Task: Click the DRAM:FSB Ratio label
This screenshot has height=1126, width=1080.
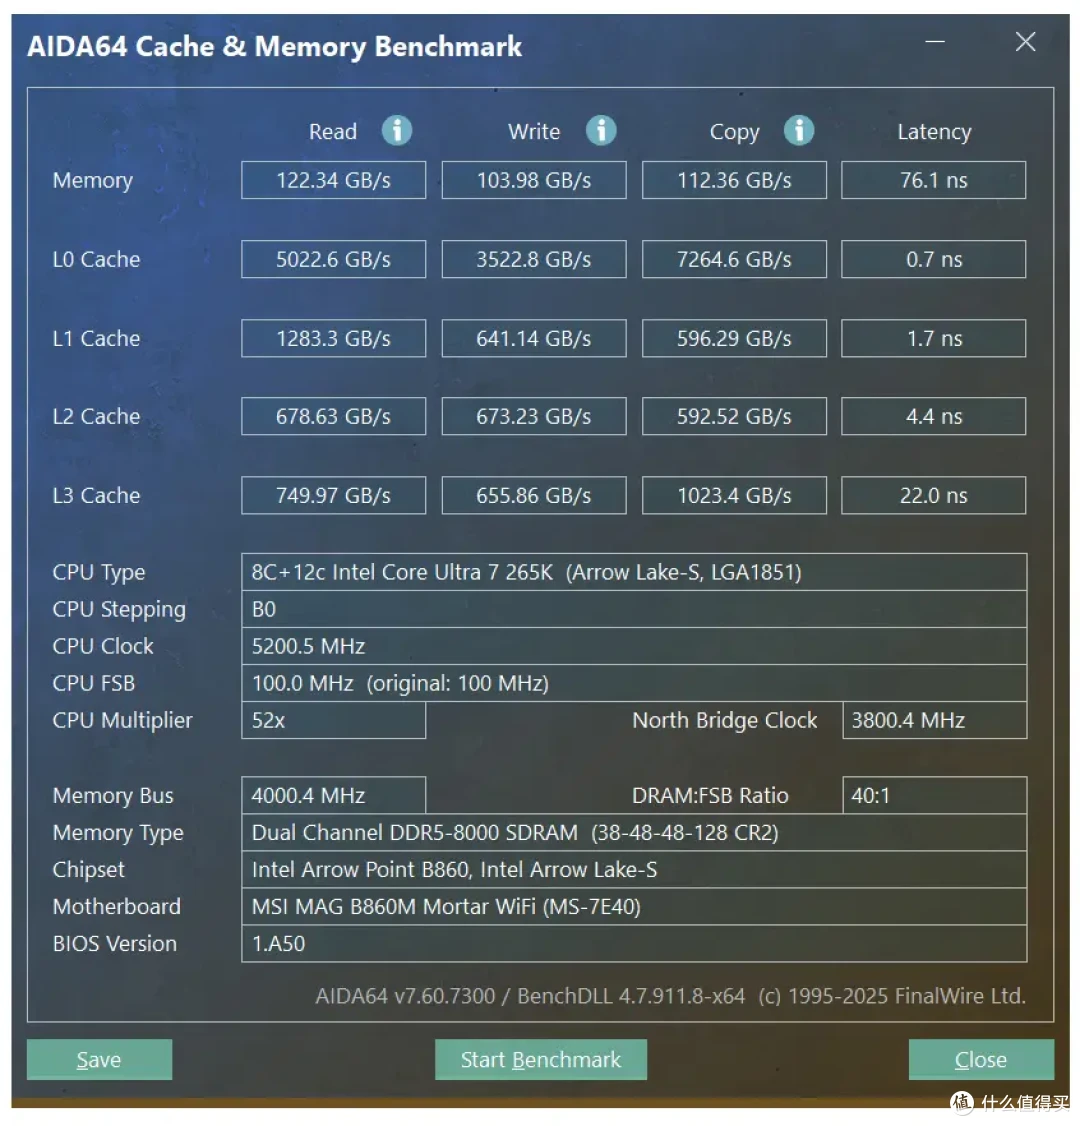Action: pyautogui.click(x=710, y=796)
